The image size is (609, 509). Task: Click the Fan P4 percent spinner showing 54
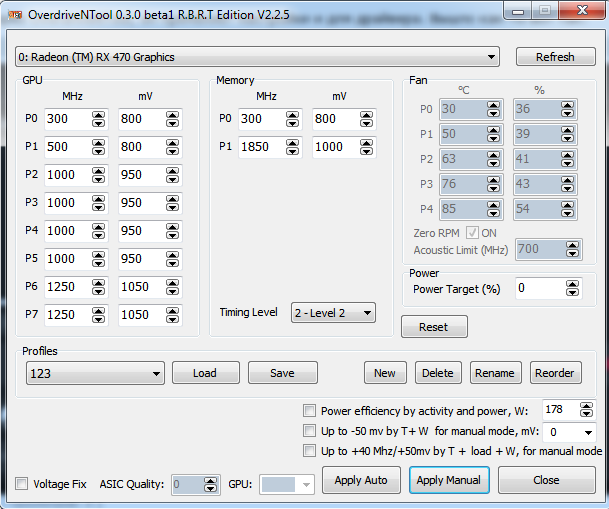(567, 209)
